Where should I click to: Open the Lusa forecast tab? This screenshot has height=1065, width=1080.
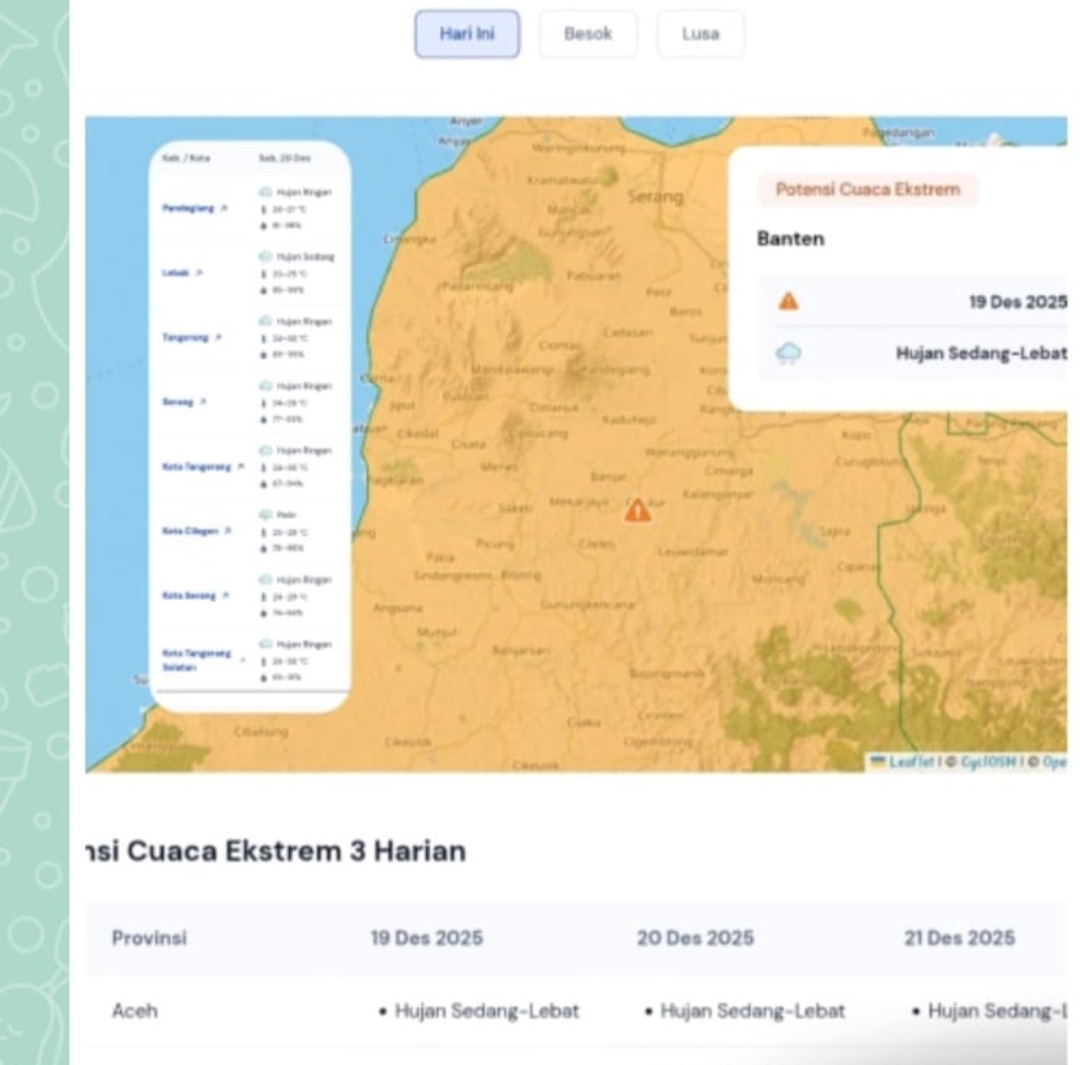coord(700,34)
